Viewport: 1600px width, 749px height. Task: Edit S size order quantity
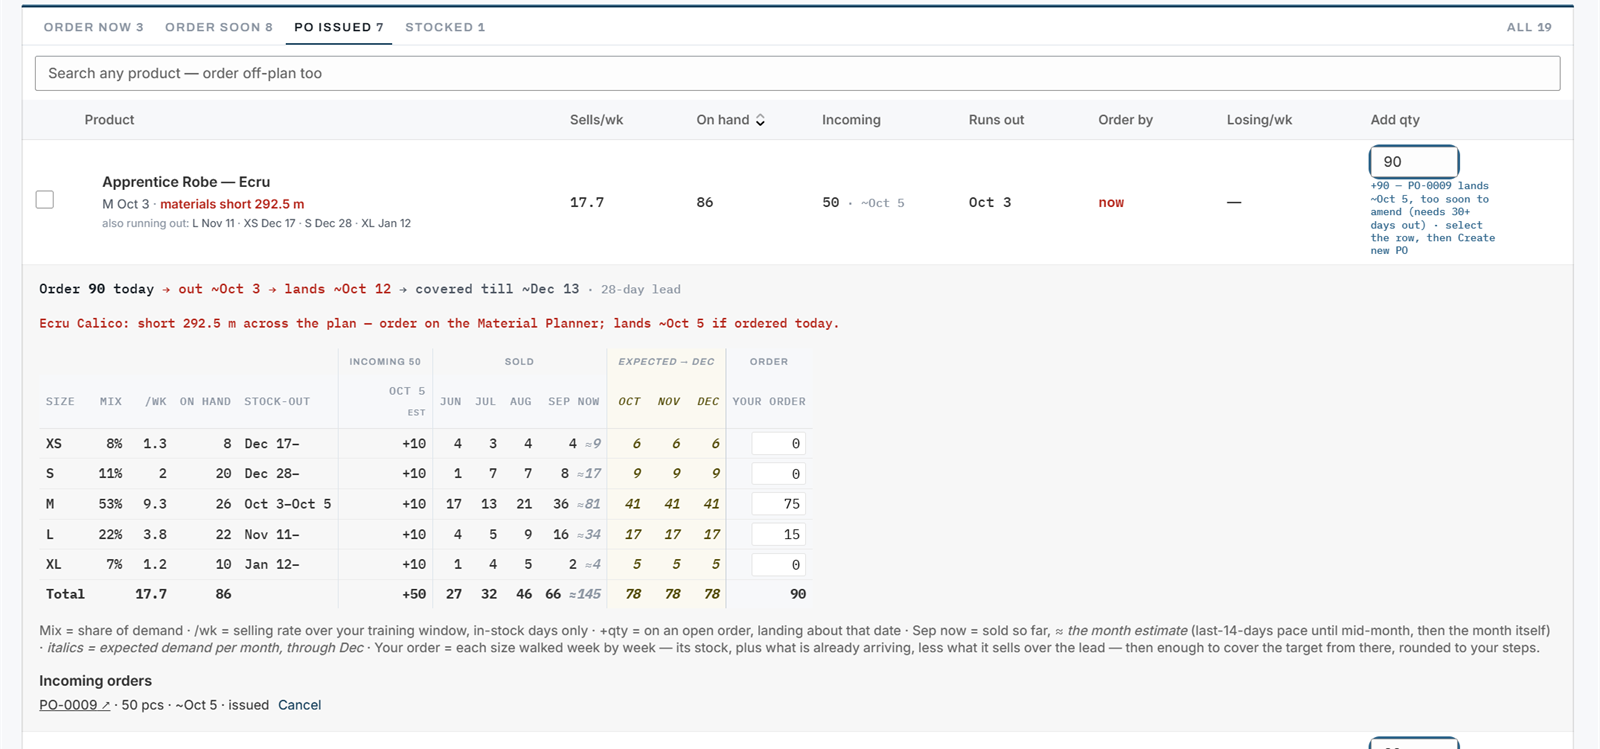point(778,474)
